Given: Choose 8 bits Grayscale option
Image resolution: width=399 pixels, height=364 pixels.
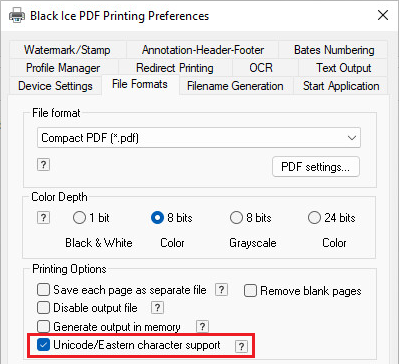Looking at the screenshot, I should coord(236,218).
